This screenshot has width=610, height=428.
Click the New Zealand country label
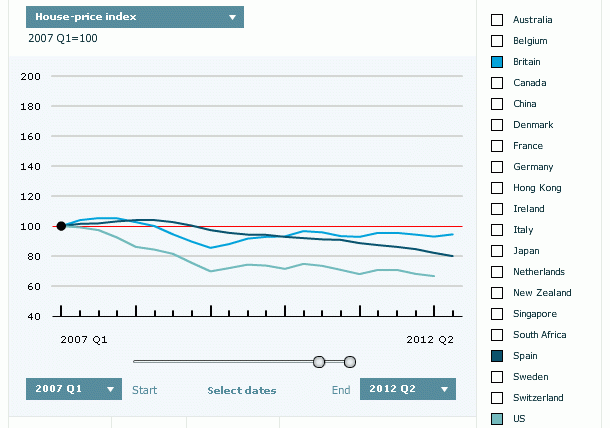542,293
